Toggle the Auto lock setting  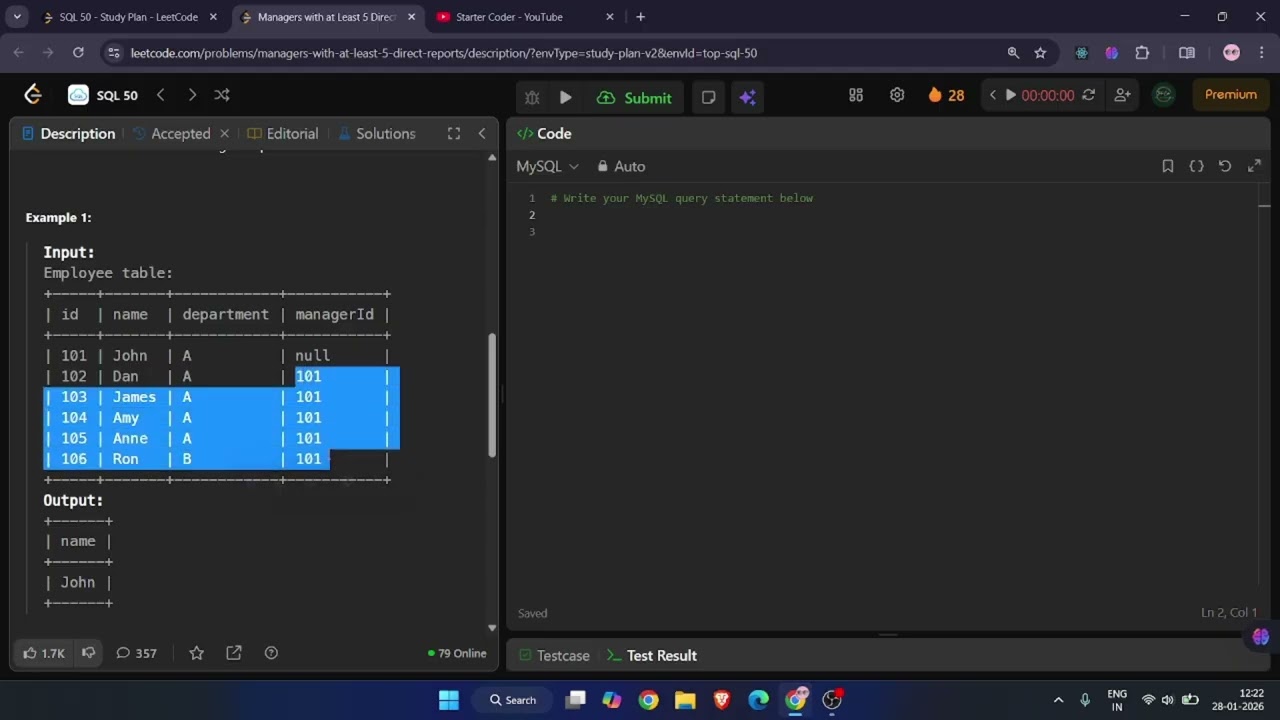pos(621,166)
